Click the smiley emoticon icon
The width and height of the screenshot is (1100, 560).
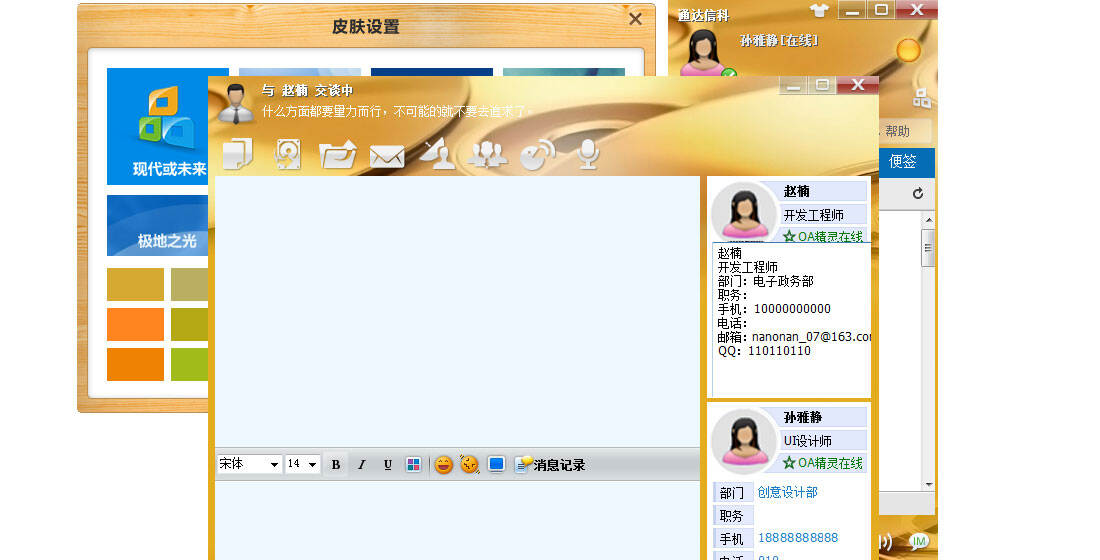[443, 464]
